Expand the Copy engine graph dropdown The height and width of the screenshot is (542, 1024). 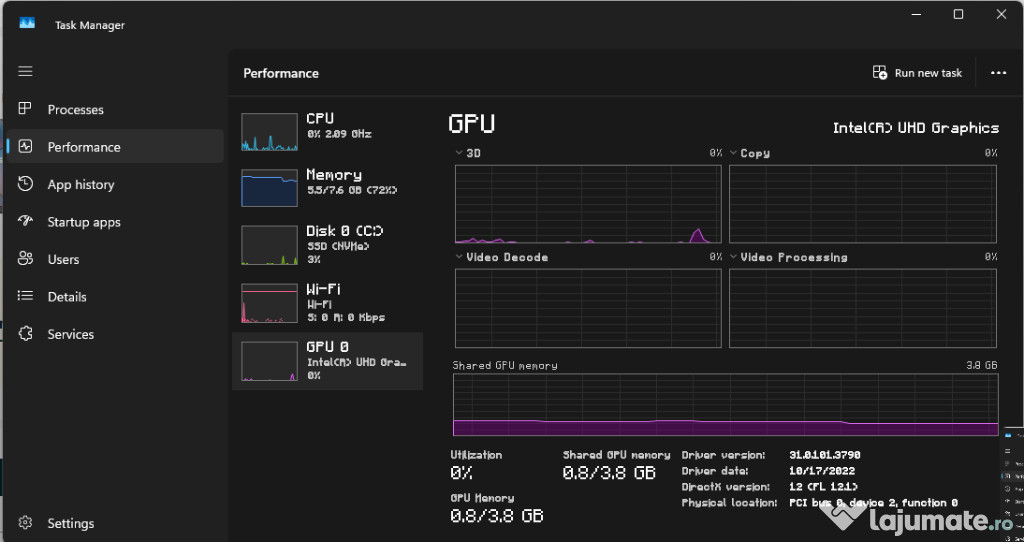pos(734,153)
